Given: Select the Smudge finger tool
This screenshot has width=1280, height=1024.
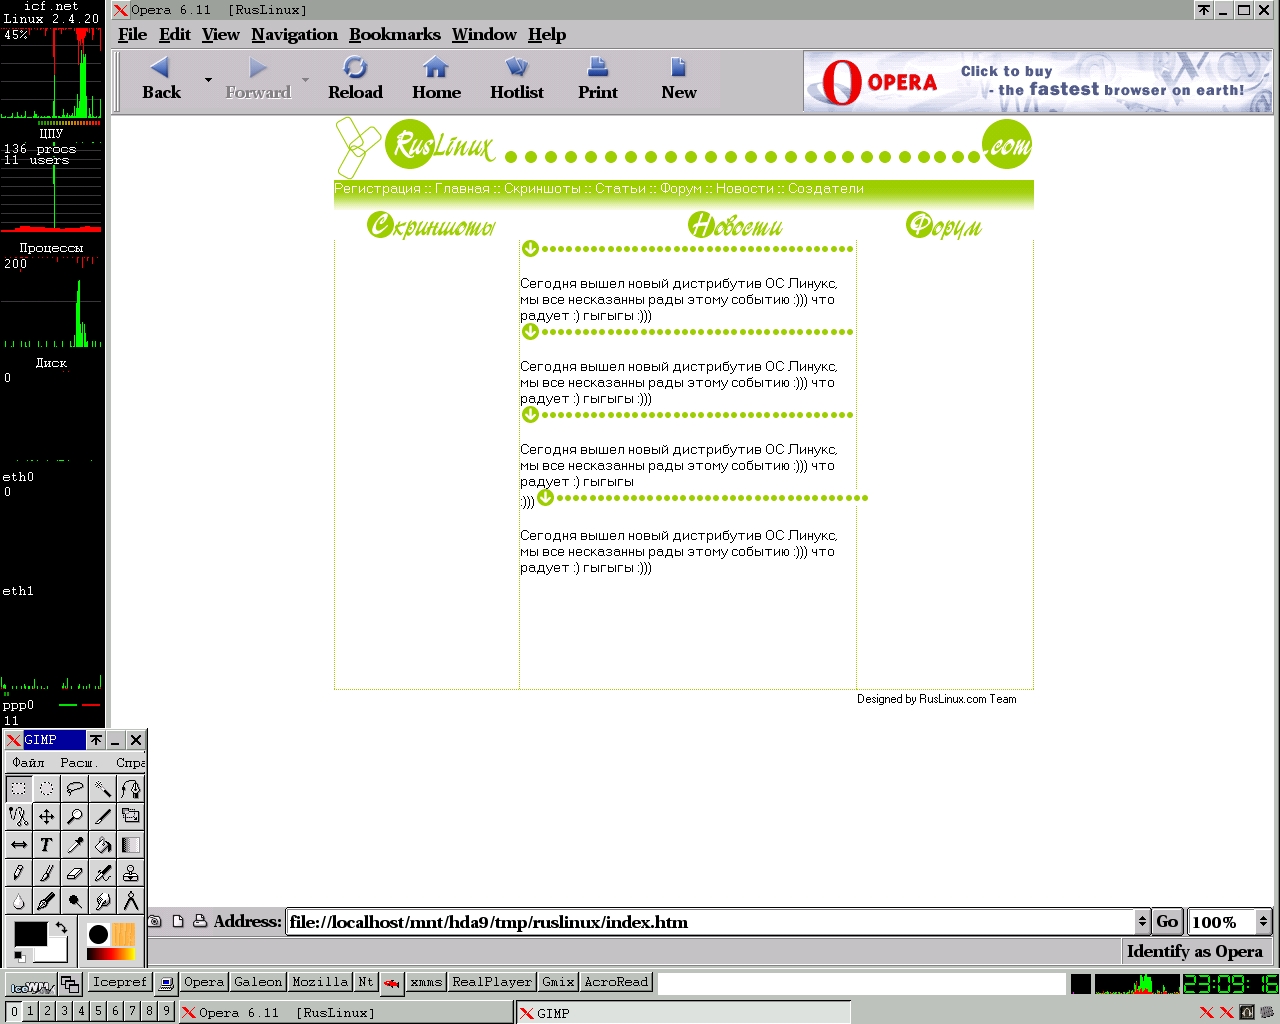Looking at the screenshot, I should [102, 901].
